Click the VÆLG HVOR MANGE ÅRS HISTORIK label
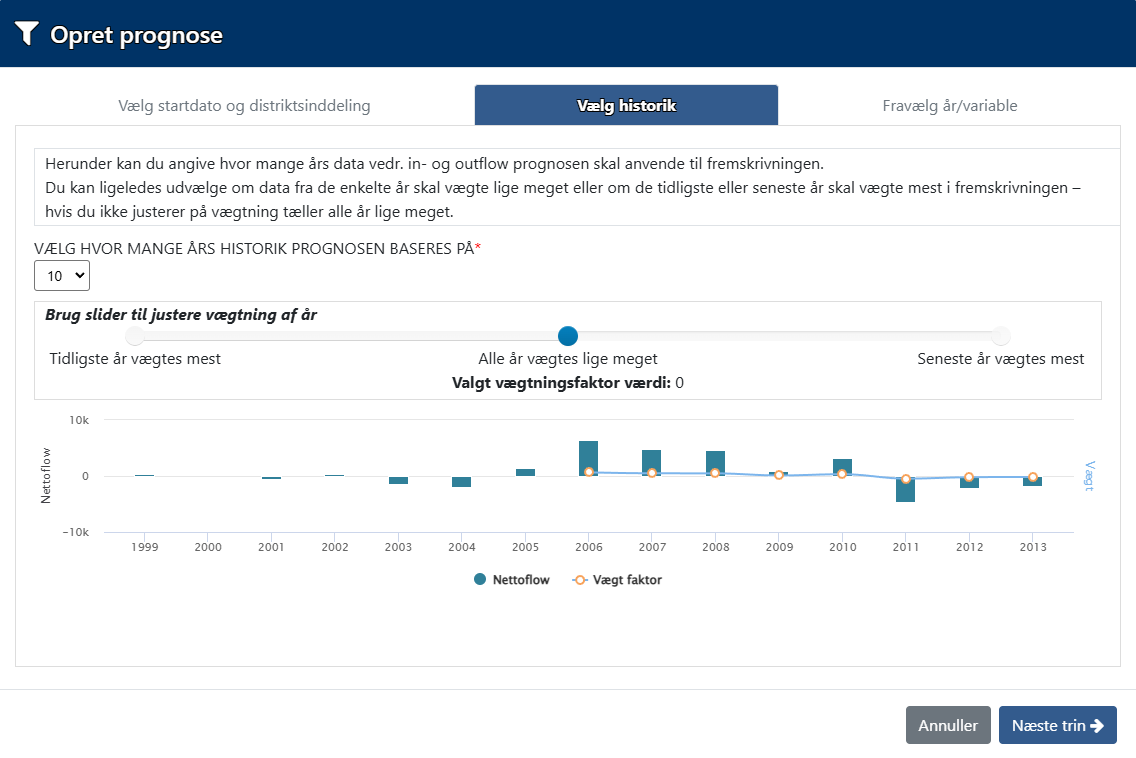The height and width of the screenshot is (758, 1136). 257,249
